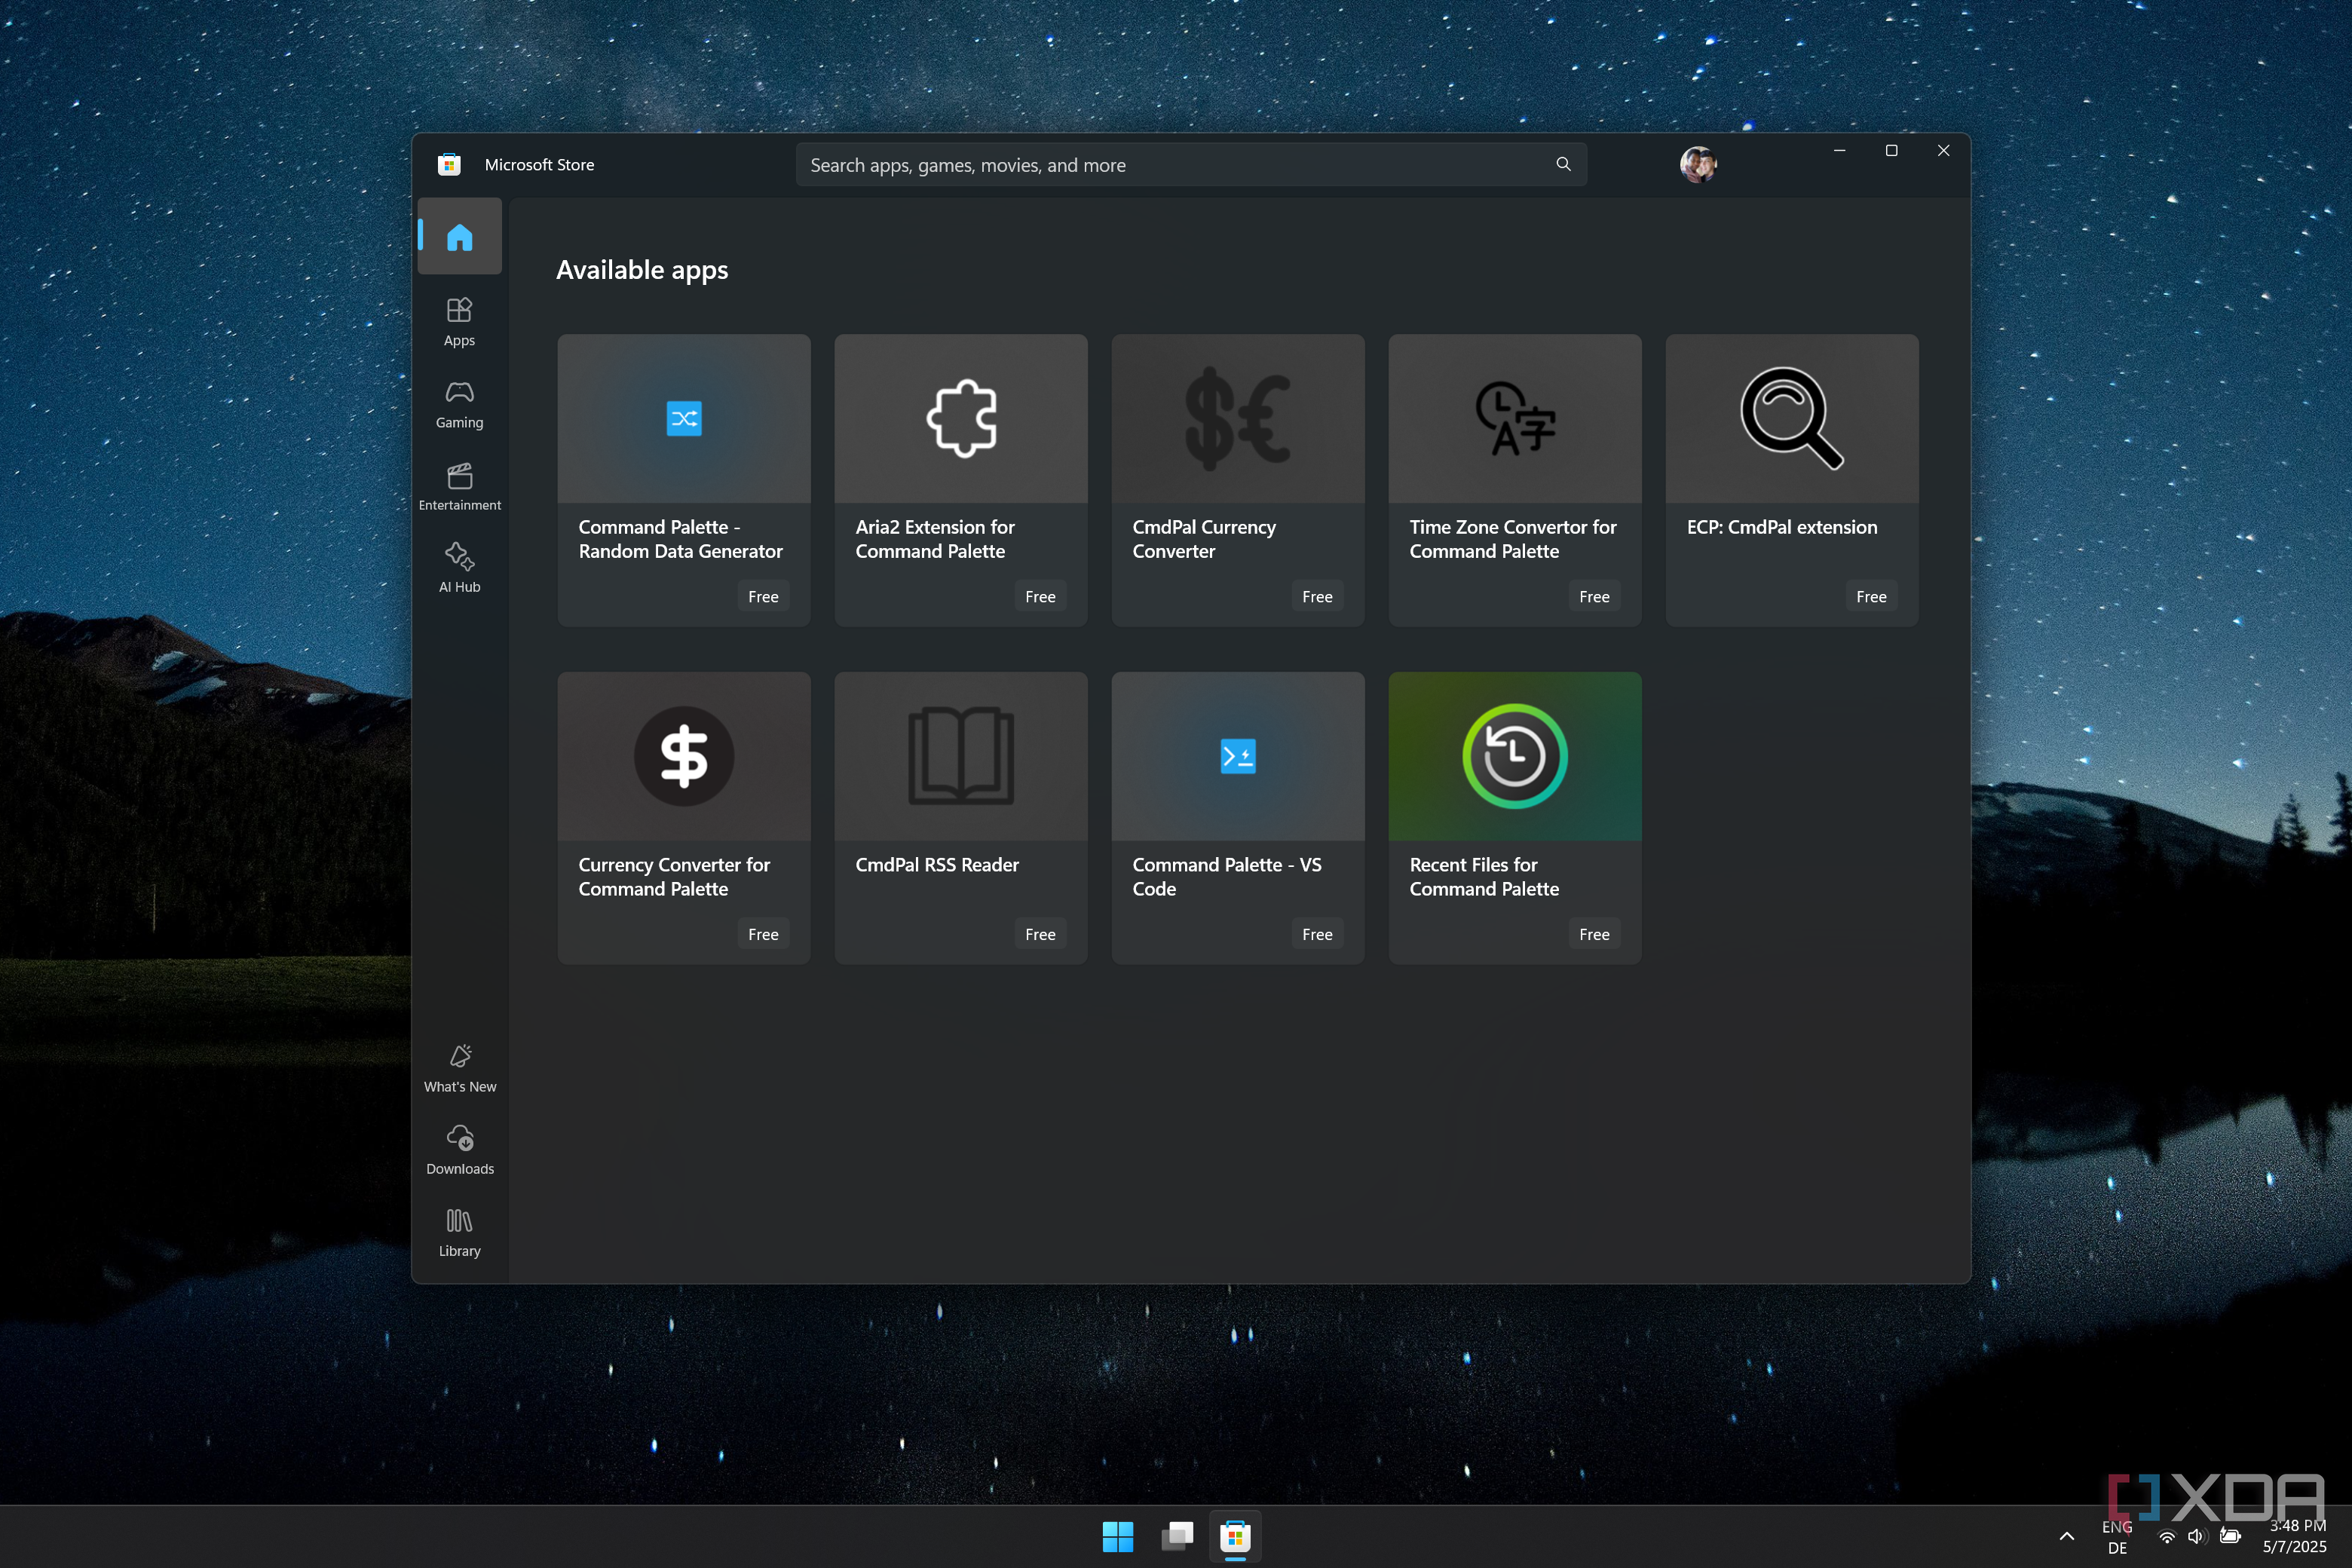Go to the Home tab in sidebar
2352x1568 pixels.
(459, 237)
